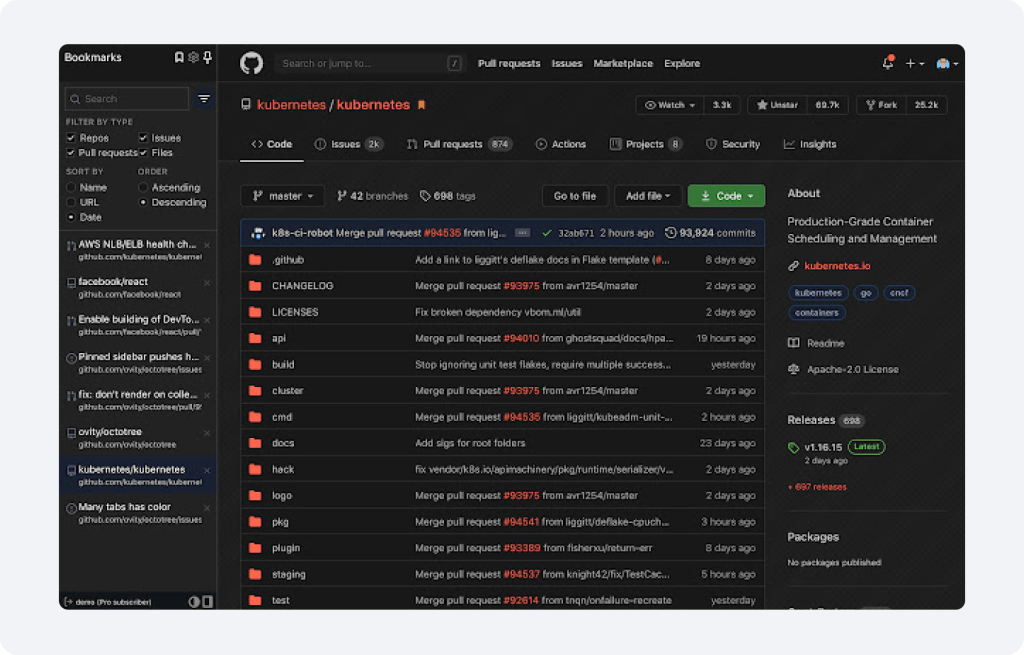Click the v1.16.15 release tag icon
Image resolution: width=1024 pixels, height=655 pixels.
793,447
